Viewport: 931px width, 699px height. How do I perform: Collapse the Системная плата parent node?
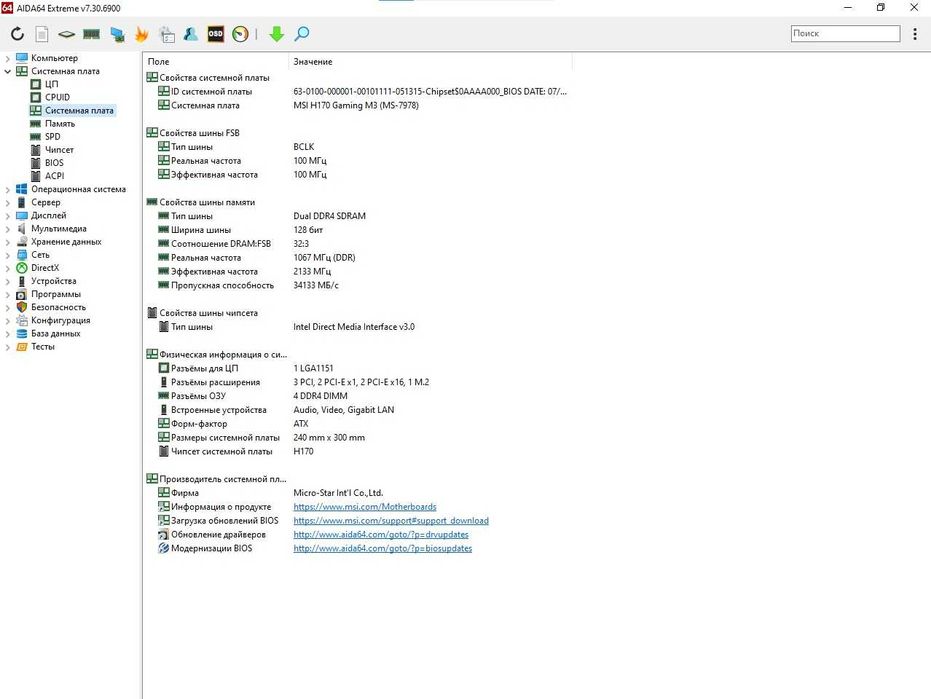tap(7, 71)
